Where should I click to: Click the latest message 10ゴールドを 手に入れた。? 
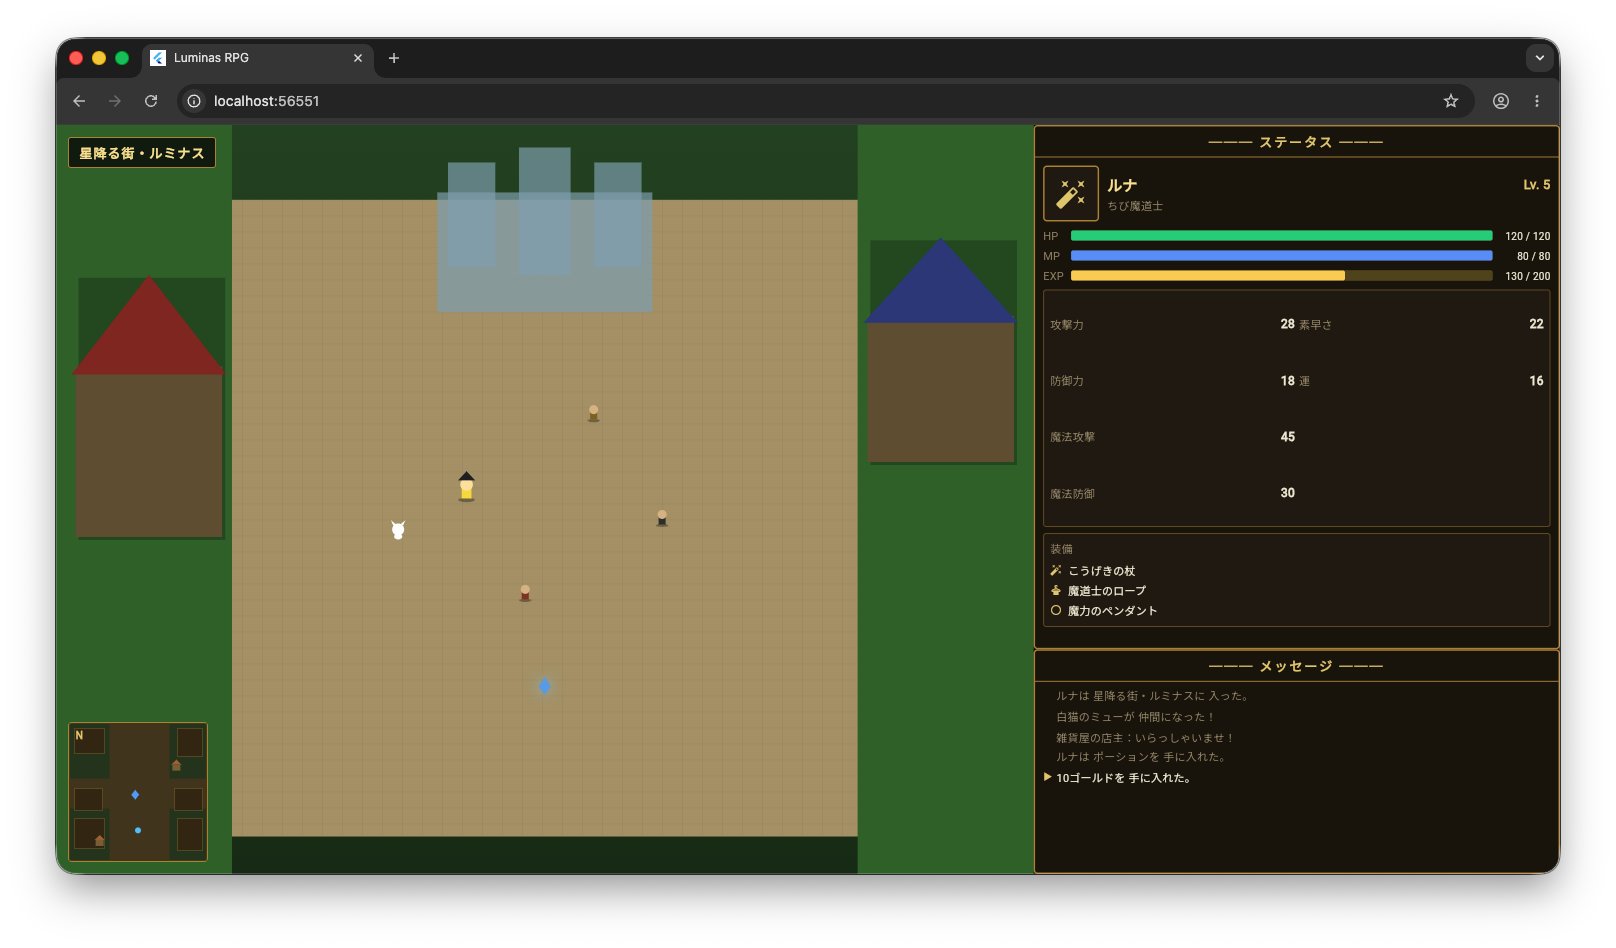coord(1124,778)
